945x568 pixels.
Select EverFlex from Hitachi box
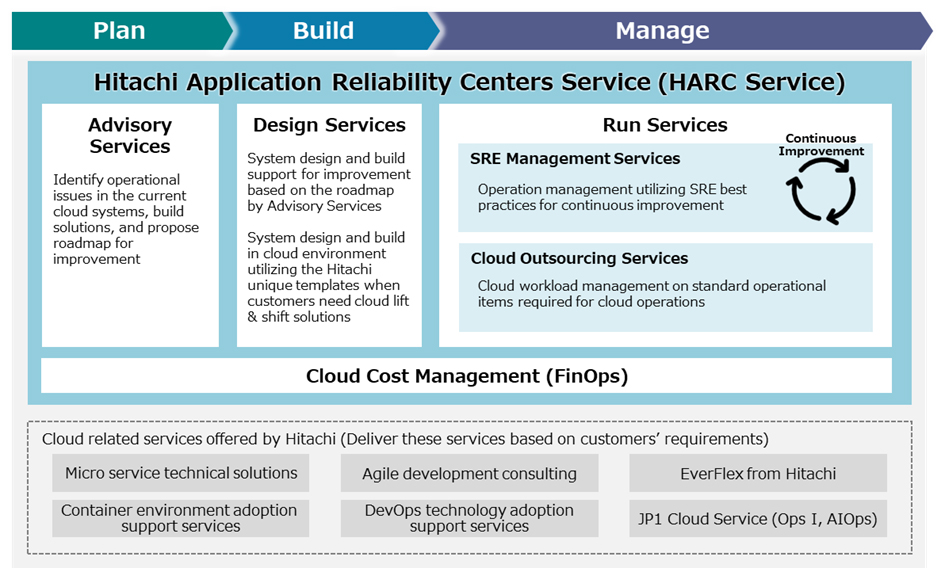tap(757, 473)
